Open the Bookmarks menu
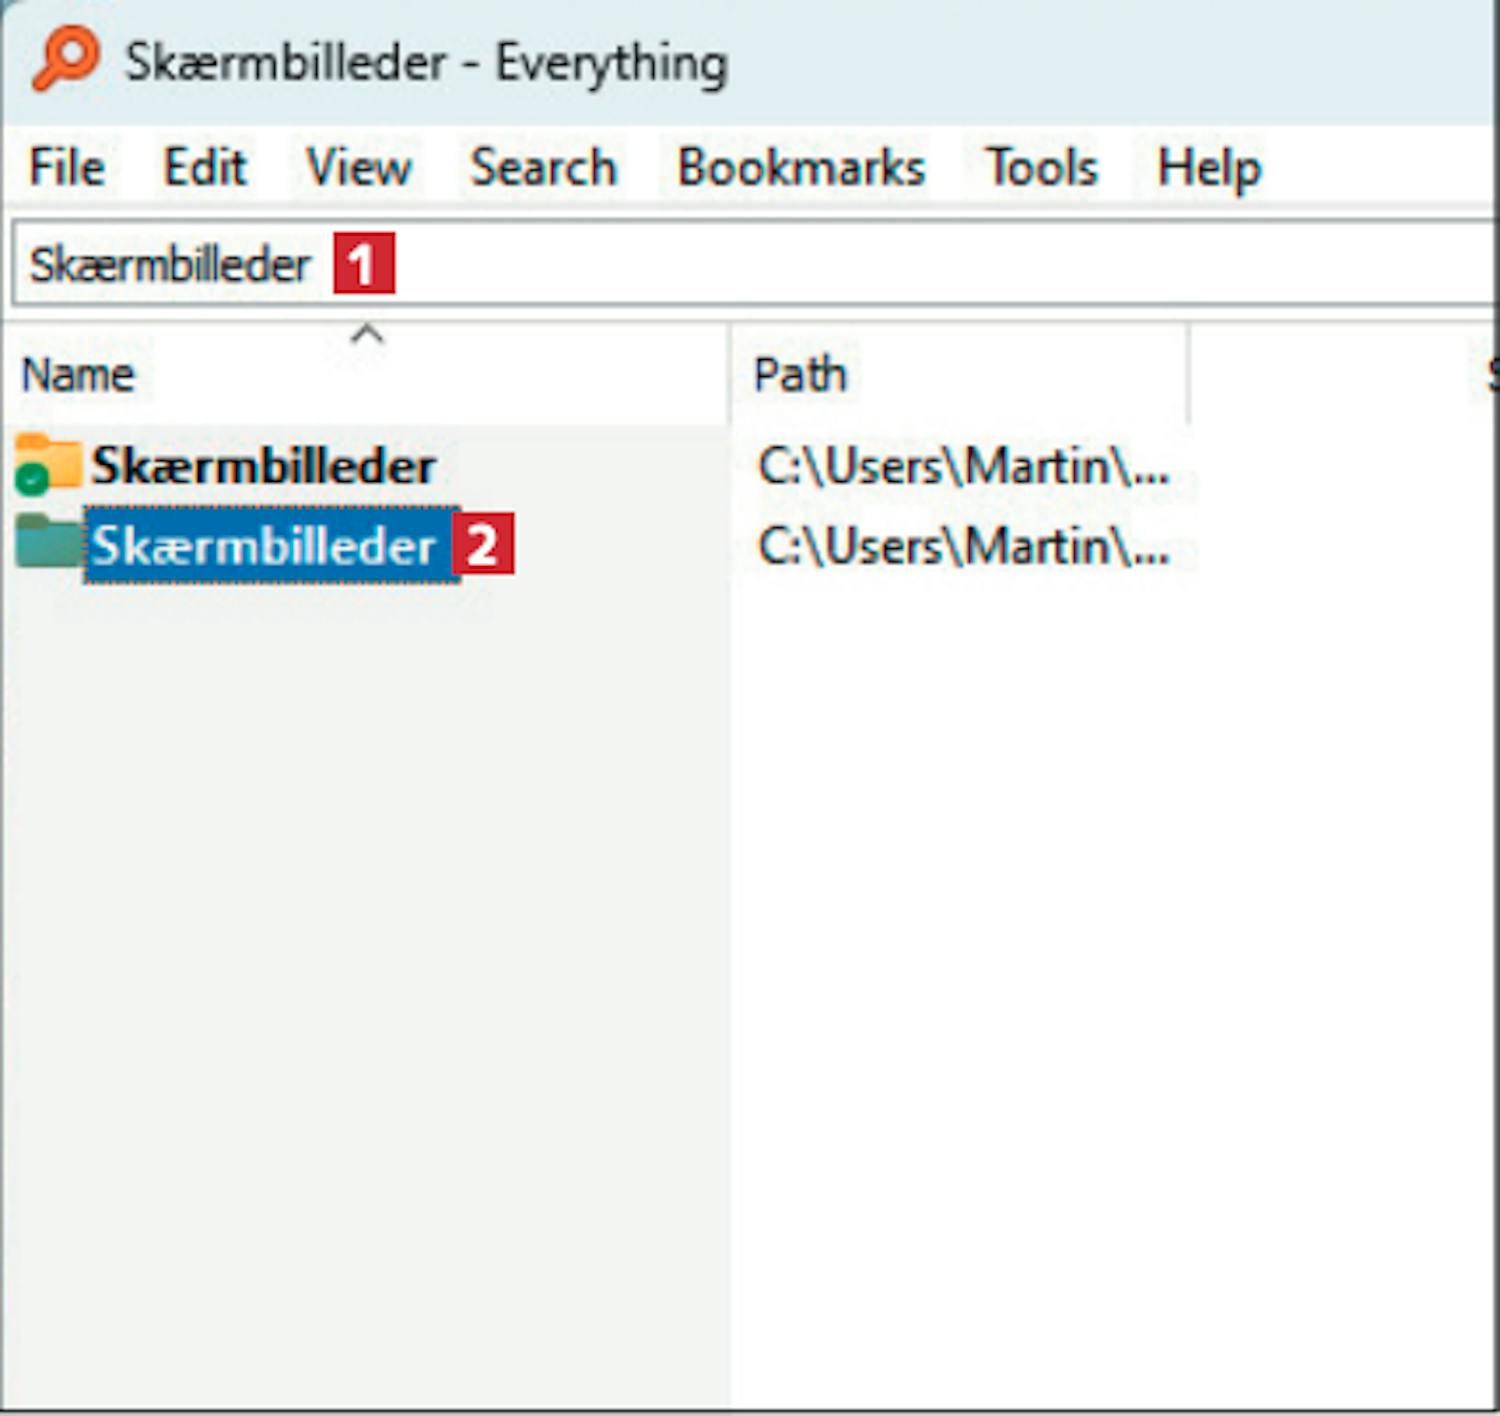The image size is (1500, 1416). coord(801,166)
